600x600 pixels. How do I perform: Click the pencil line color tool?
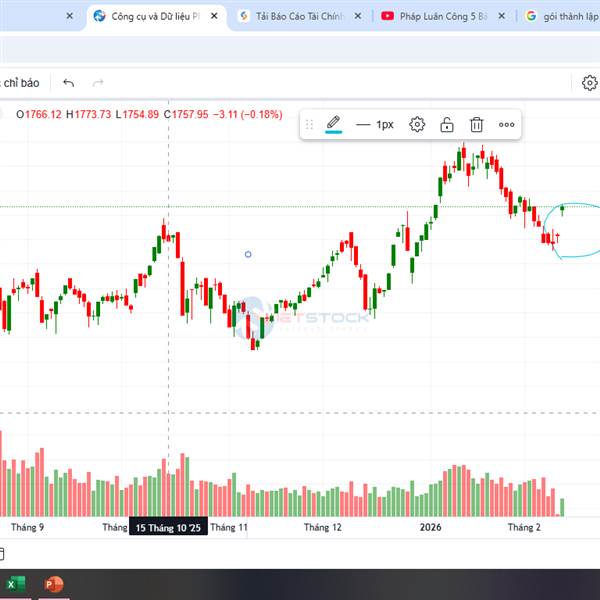tap(334, 125)
